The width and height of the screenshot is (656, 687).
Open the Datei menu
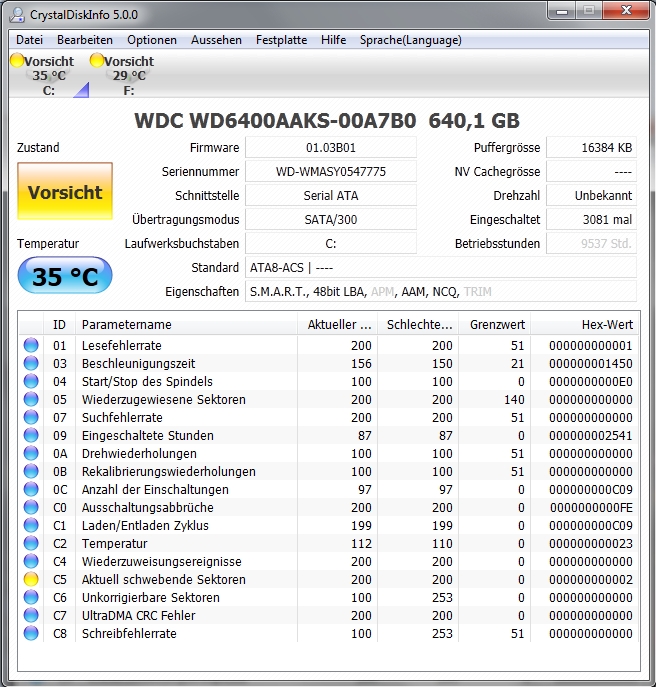[x=29, y=40]
